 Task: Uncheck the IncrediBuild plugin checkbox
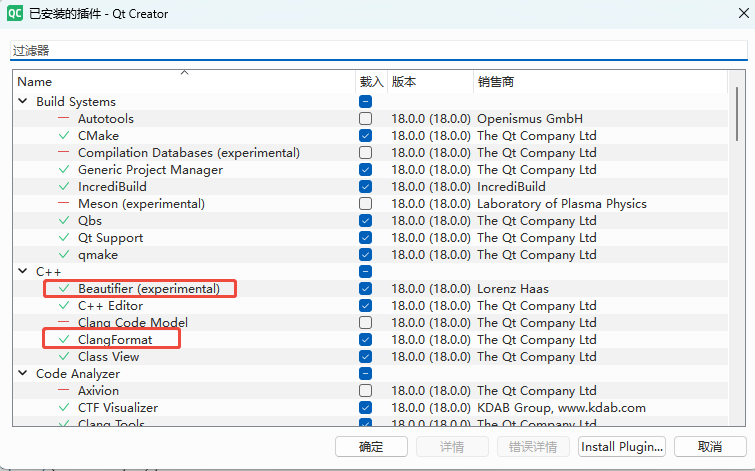(365, 186)
